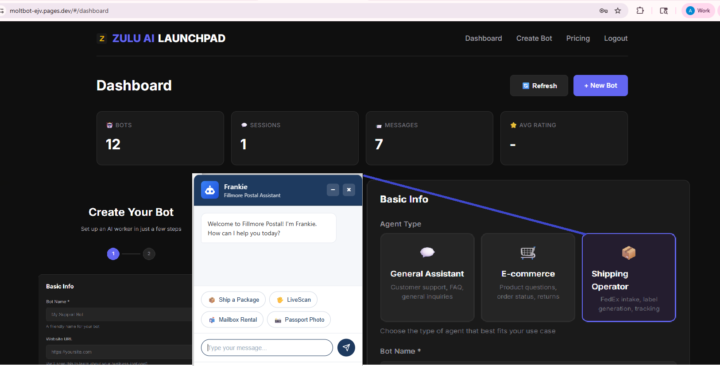Open the Work profile avatar button
This screenshot has width=720, height=366.
point(698,11)
